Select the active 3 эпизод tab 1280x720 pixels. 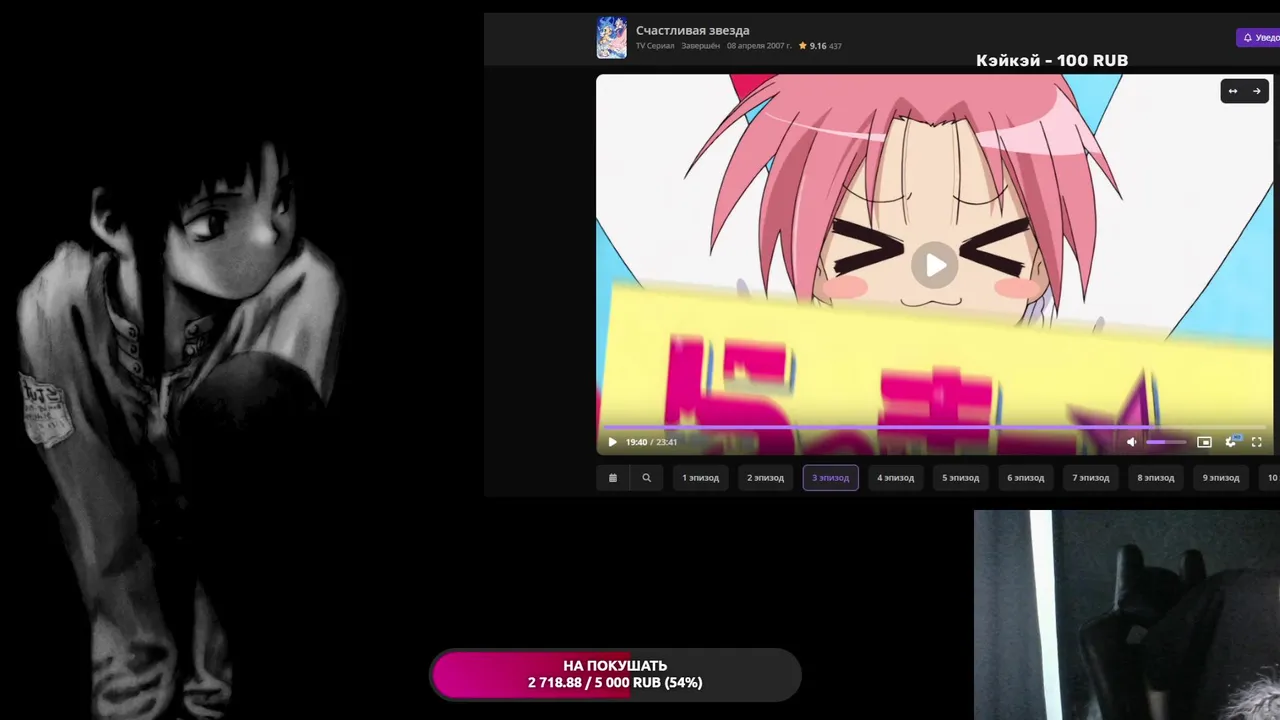click(x=830, y=478)
